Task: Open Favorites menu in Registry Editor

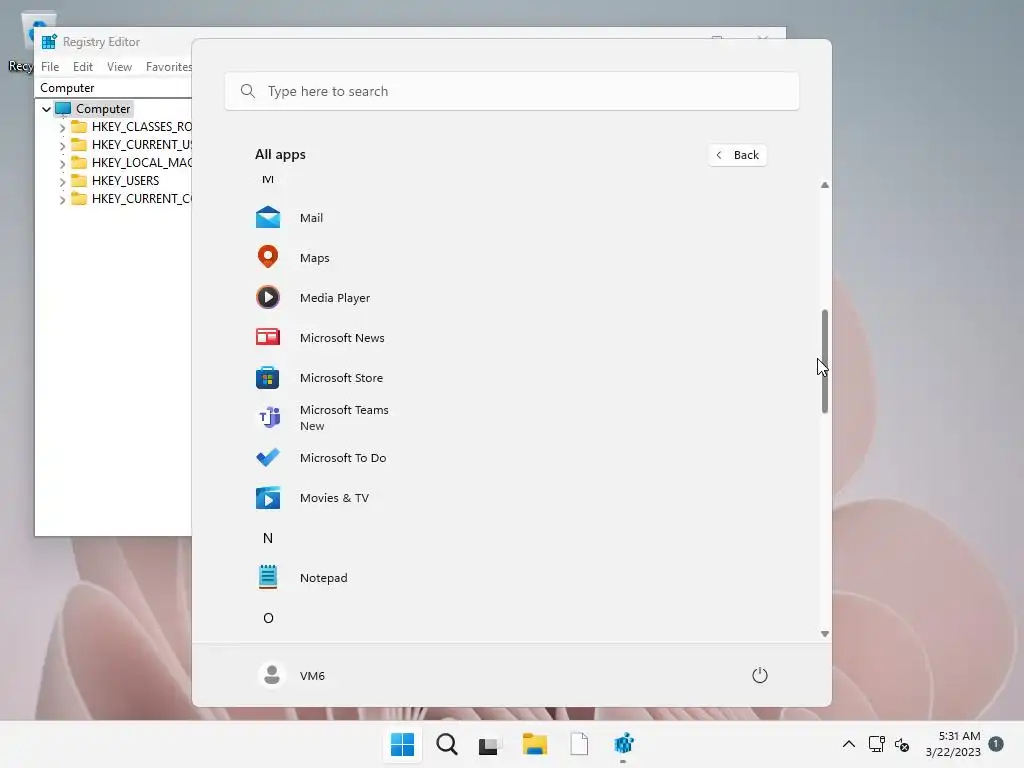Action: pyautogui.click(x=168, y=67)
